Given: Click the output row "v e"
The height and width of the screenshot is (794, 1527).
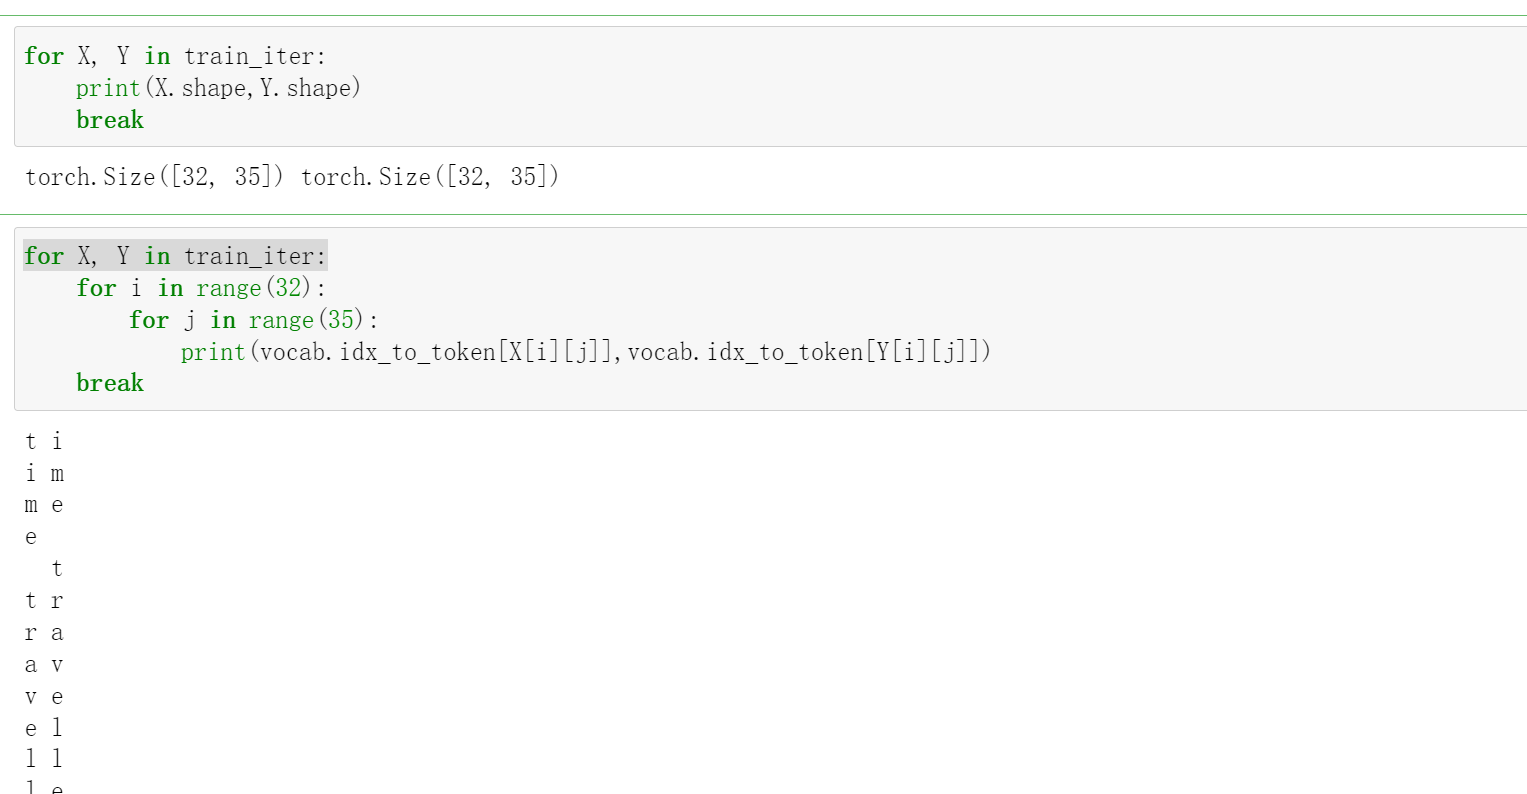Looking at the screenshot, I should point(44,697).
